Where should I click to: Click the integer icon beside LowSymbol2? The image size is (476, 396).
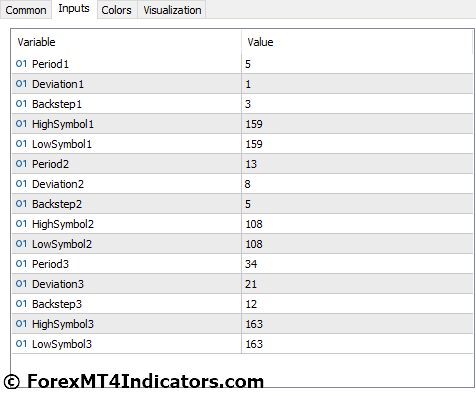click(21, 244)
